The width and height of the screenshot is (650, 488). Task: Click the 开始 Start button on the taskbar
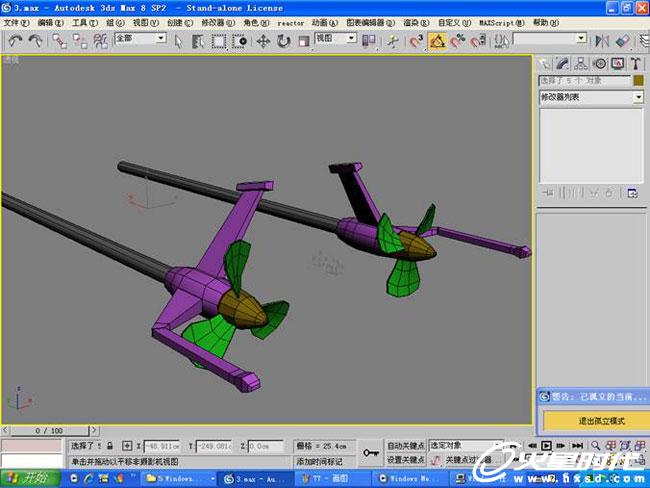point(30,478)
